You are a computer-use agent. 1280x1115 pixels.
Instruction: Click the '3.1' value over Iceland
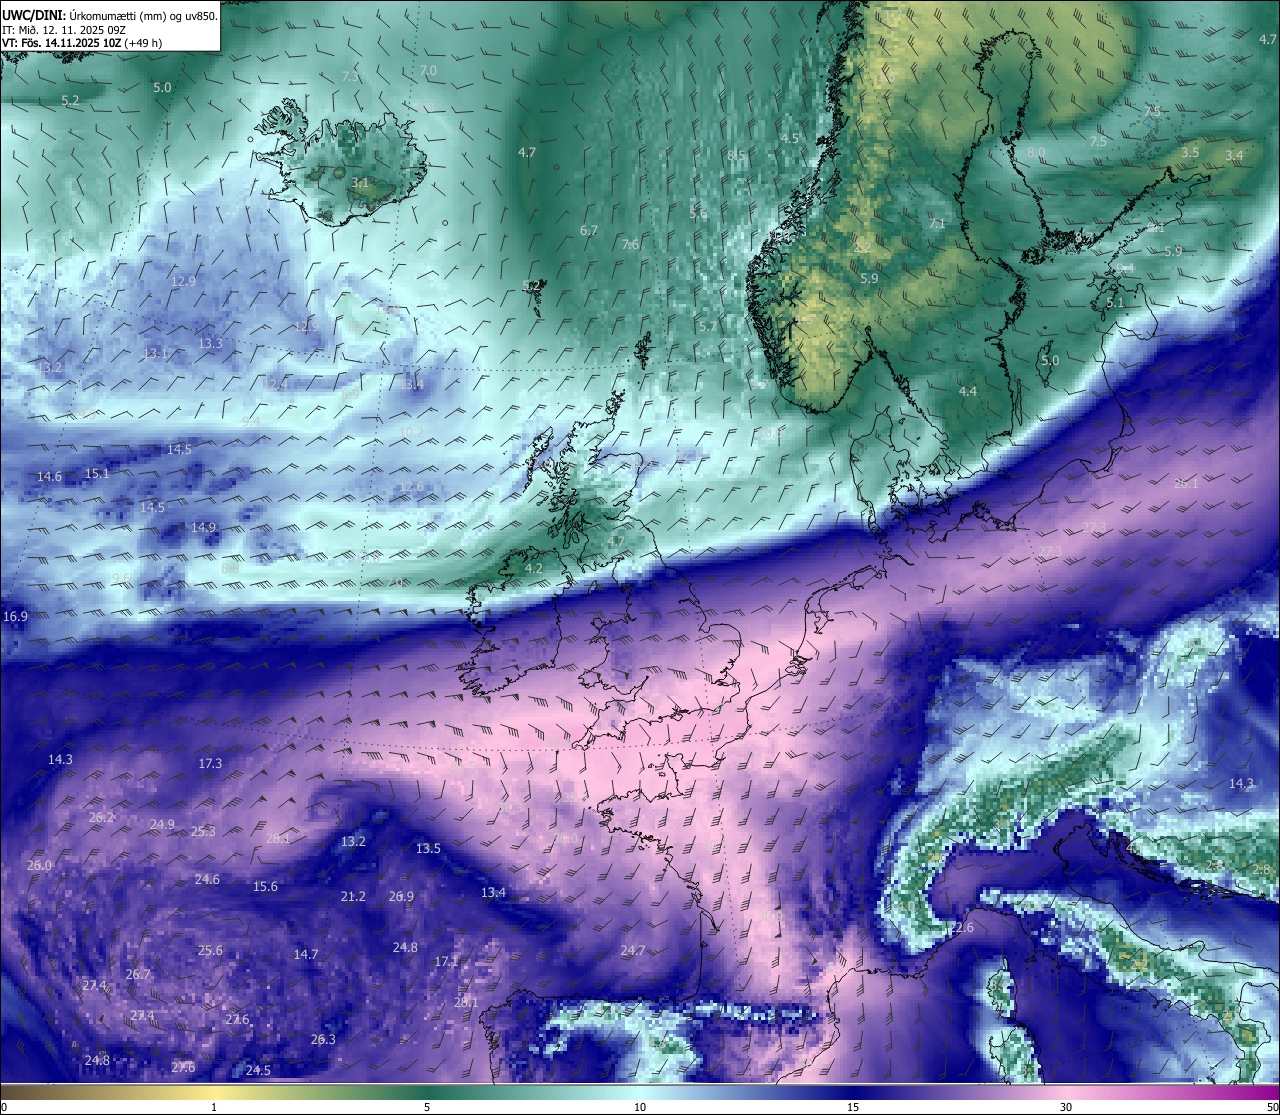point(360,183)
